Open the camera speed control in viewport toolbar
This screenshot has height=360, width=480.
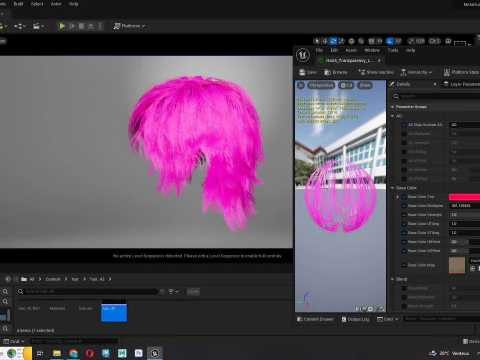434,41
